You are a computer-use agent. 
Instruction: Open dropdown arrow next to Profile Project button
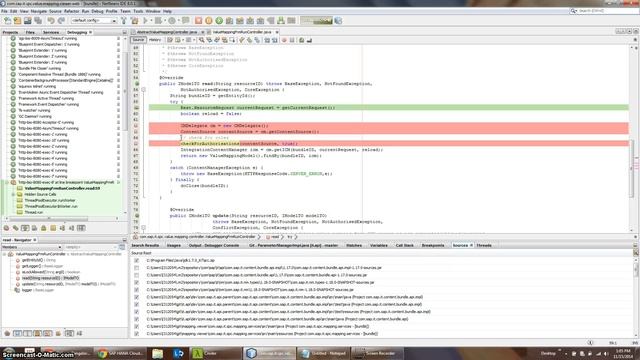pyautogui.click(x=178, y=20)
